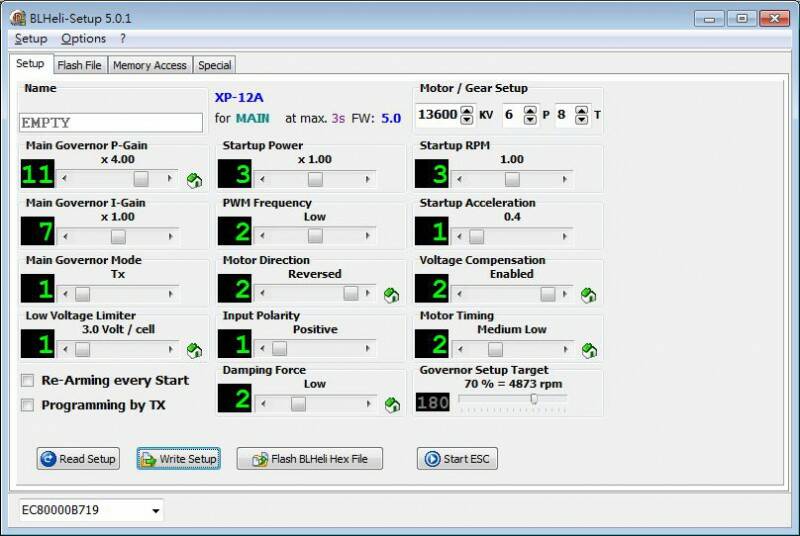Click left arrow of Startup Power slider

click(262, 180)
